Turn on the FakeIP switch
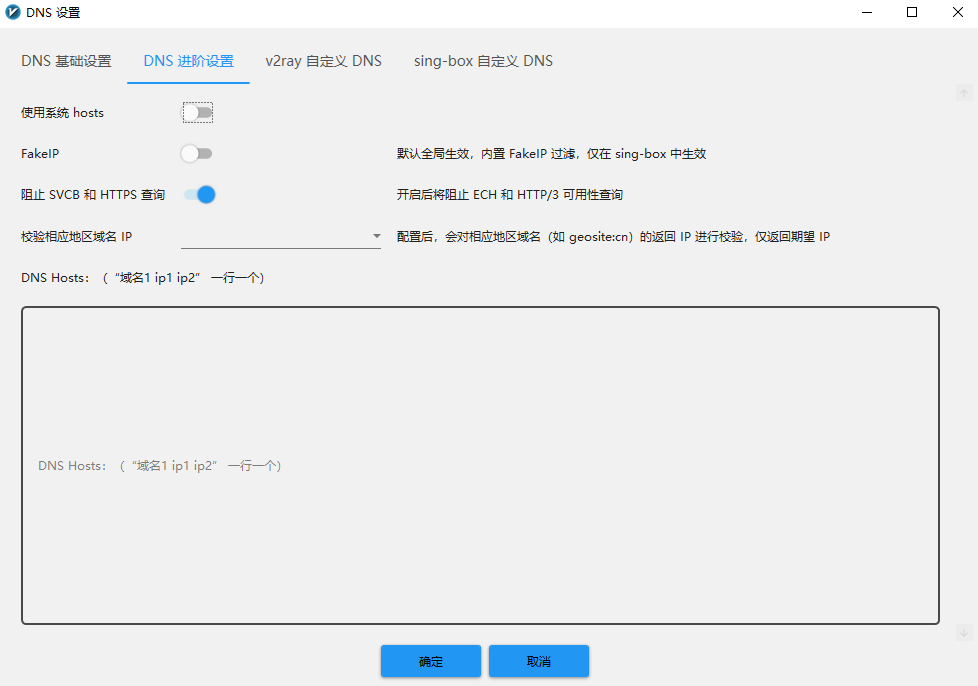 click(197, 153)
